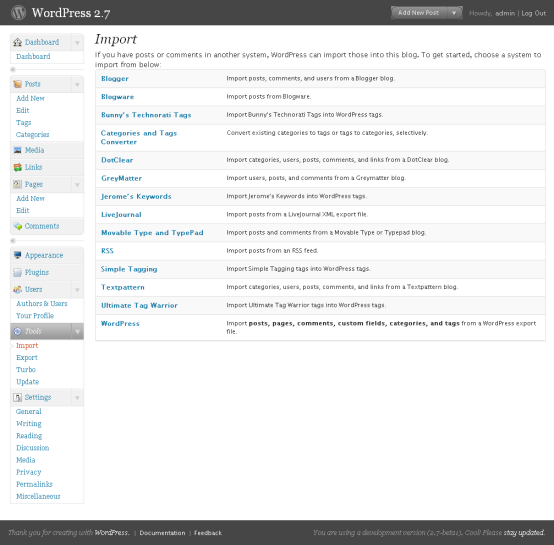Open Authors & Users page
The height and width of the screenshot is (545, 554).
[x=42, y=303]
